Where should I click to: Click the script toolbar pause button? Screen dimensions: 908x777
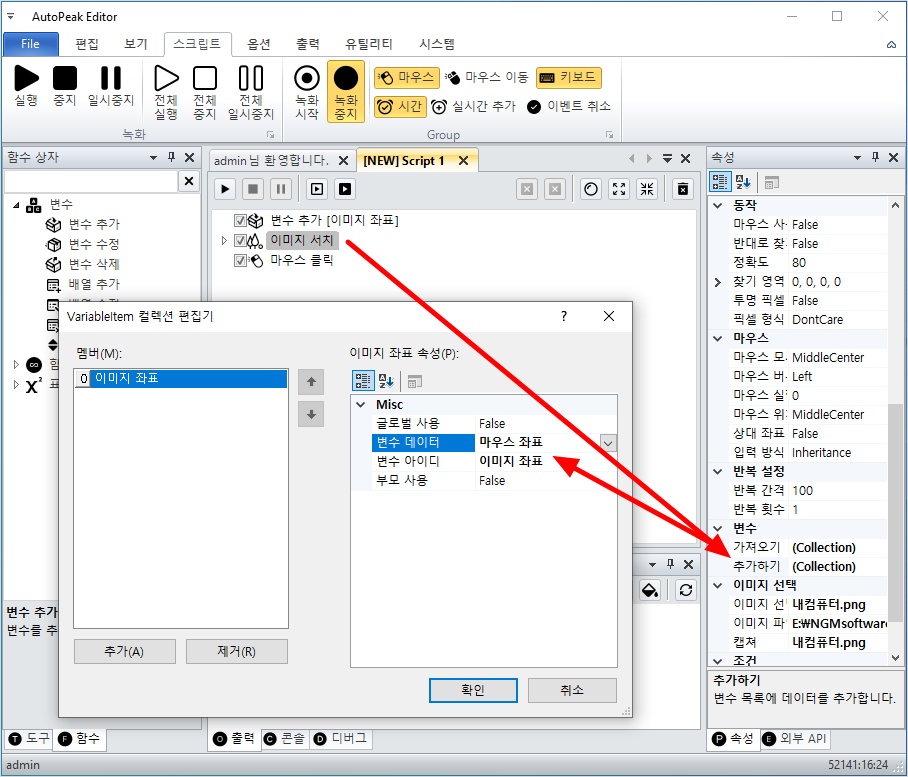coord(280,189)
